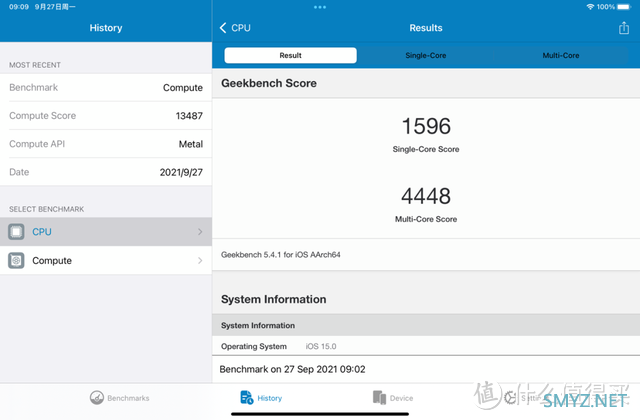The width and height of the screenshot is (640, 420).
Task: Open the Device icon in tab bar
Action: click(379, 398)
